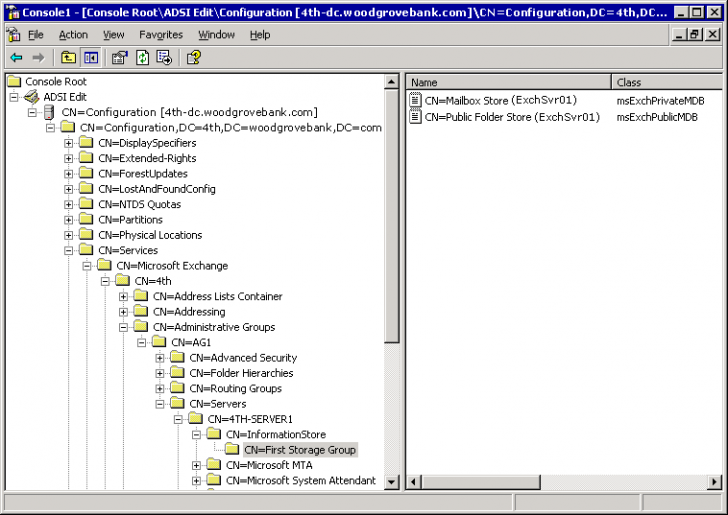The height and width of the screenshot is (515, 728).
Task: Sort by the Class column header
Action: (x=667, y=82)
